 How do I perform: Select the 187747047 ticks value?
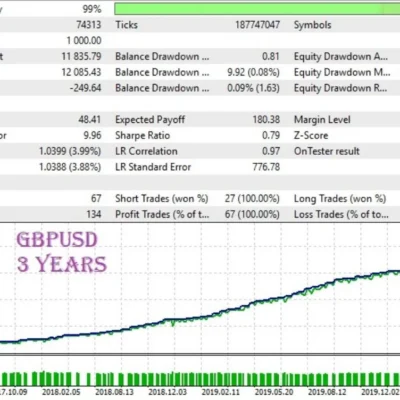click(257, 25)
